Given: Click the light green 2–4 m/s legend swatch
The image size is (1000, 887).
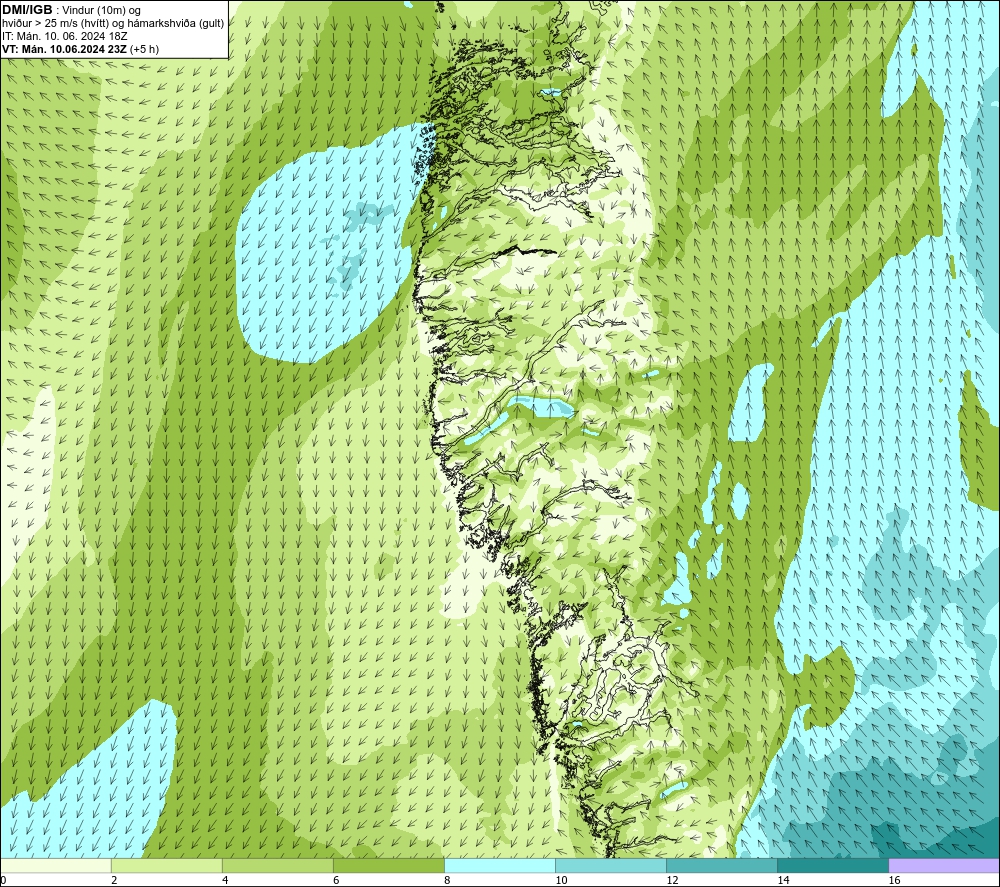Looking at the screenshot, I should pos(167,866).
